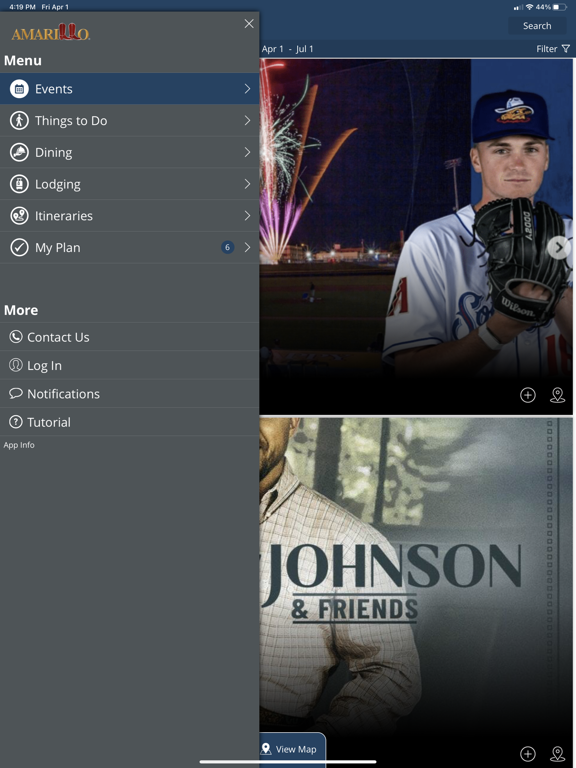576x768 pixels.
Task: Click the View Map button
Action: coord(292,749)
